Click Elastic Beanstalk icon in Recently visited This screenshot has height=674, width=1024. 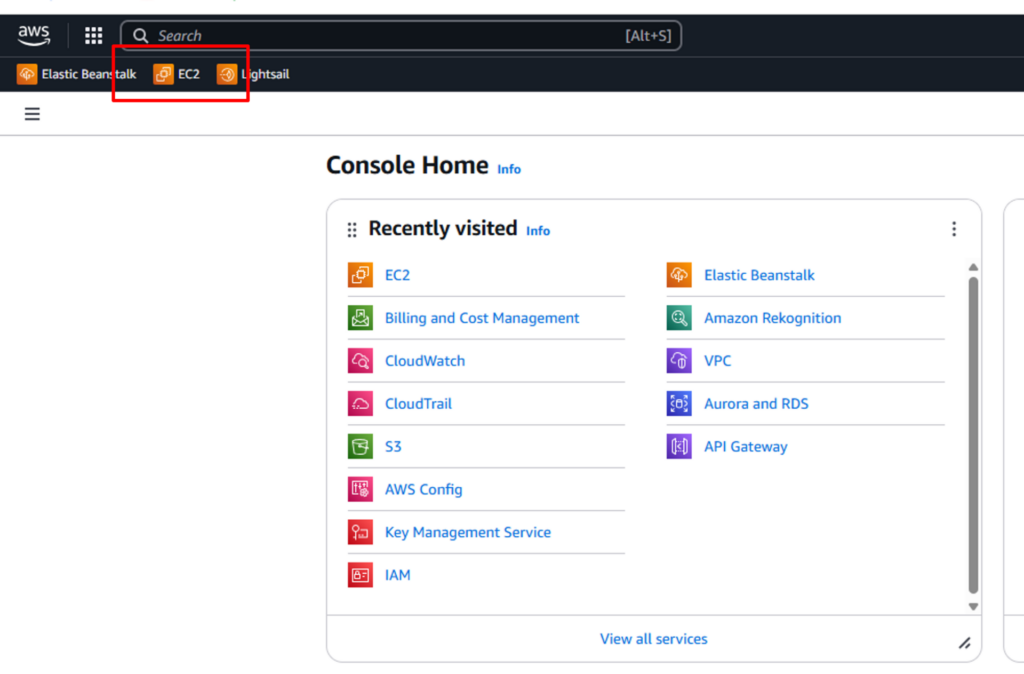[679, 275]
